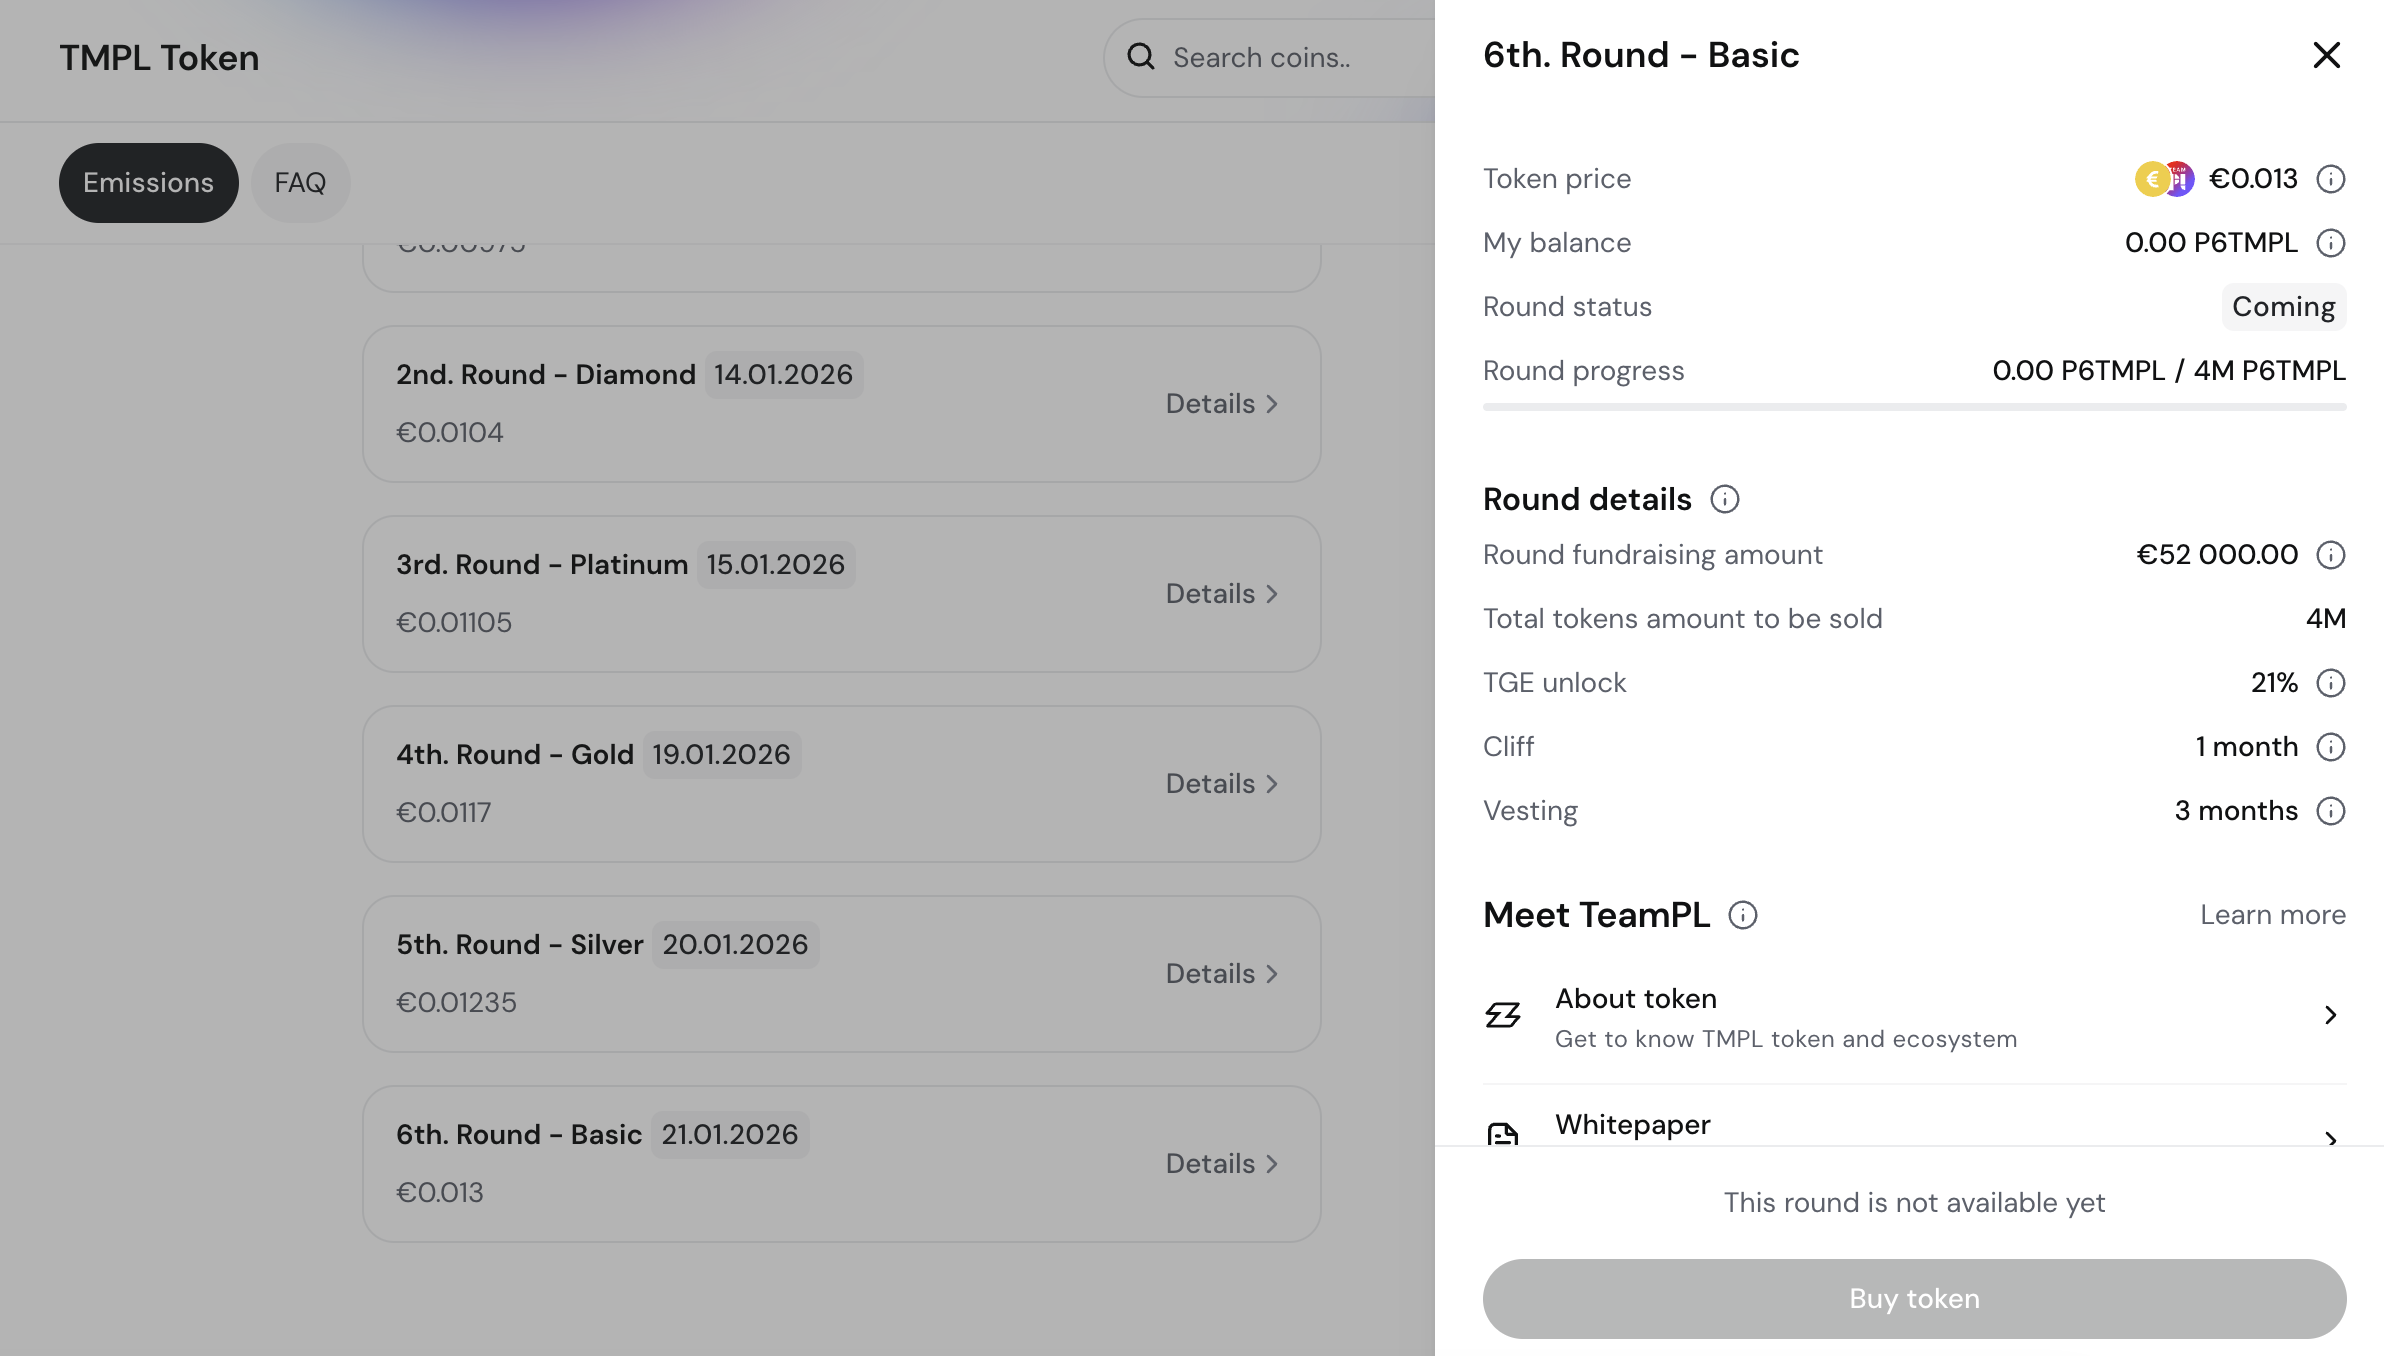Open the Learn more link
Viewport: 2384px width, 1356px height.
[x=2272, y=914]
